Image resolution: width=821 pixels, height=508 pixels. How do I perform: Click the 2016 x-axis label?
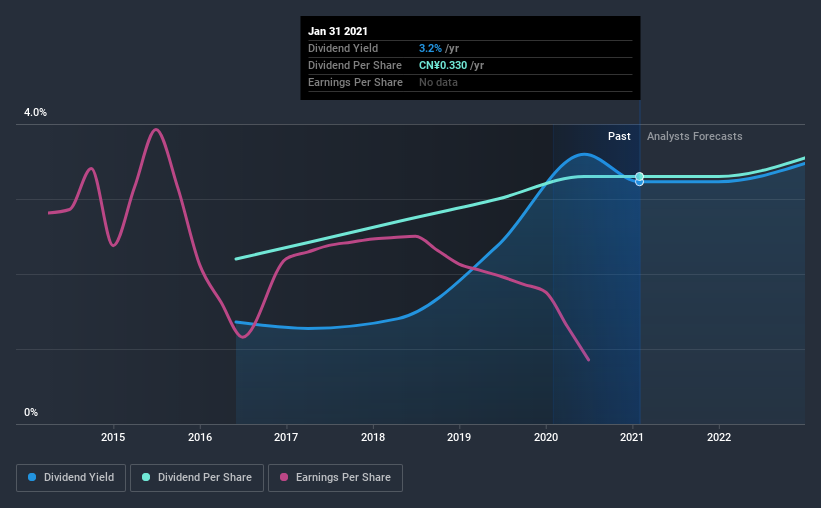pyautogui.click(x=200, y=437)
